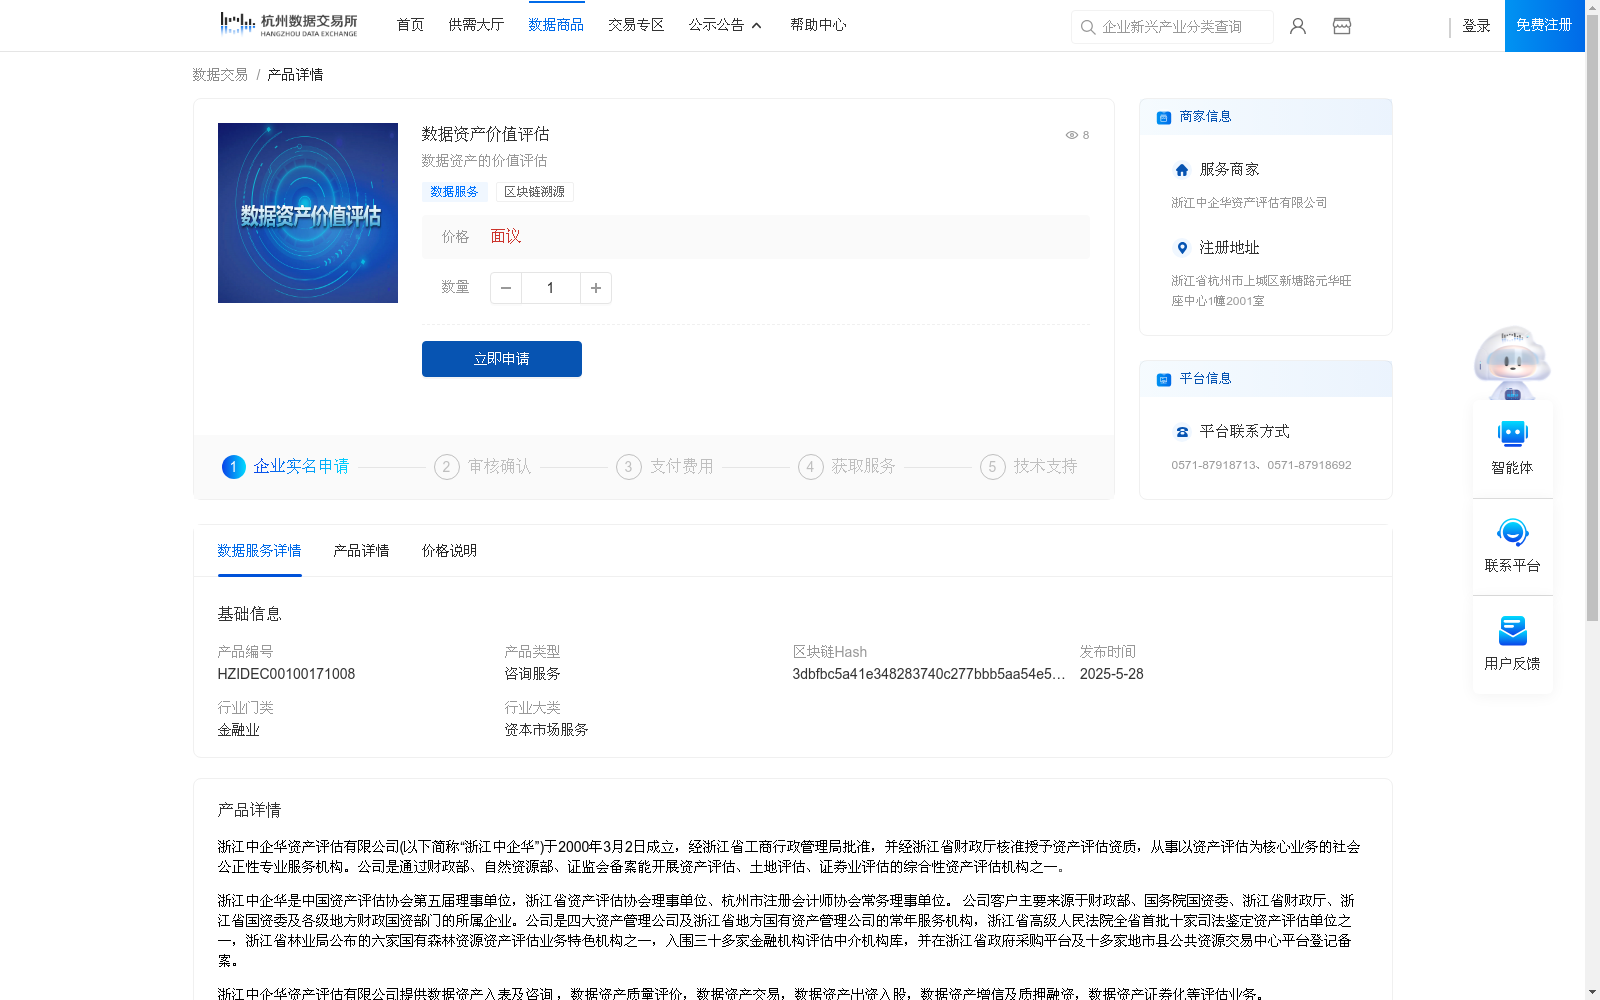
Task: Switch to 数据服务详情 tab
Action: 259,551
